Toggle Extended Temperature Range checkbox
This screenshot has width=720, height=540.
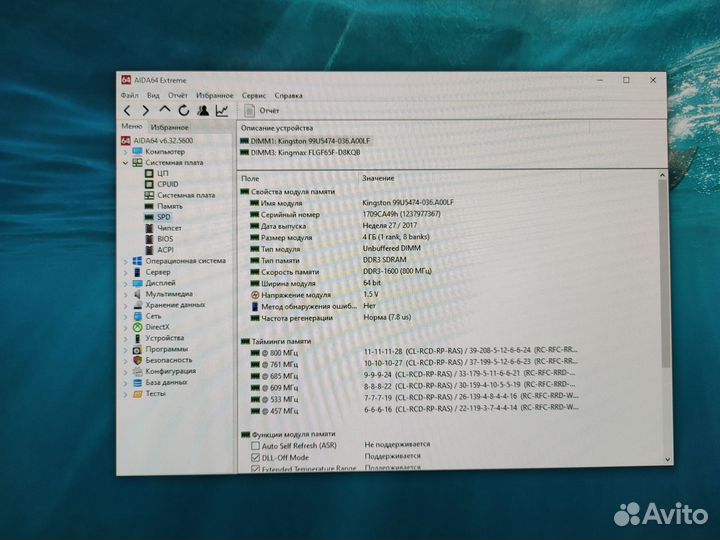[255, 469]
